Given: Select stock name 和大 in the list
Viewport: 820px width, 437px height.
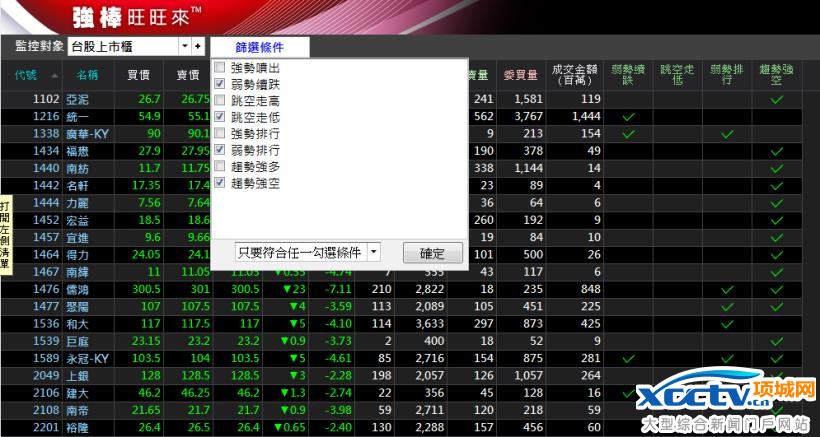Looking at the screenshot, I should point(77,324).
